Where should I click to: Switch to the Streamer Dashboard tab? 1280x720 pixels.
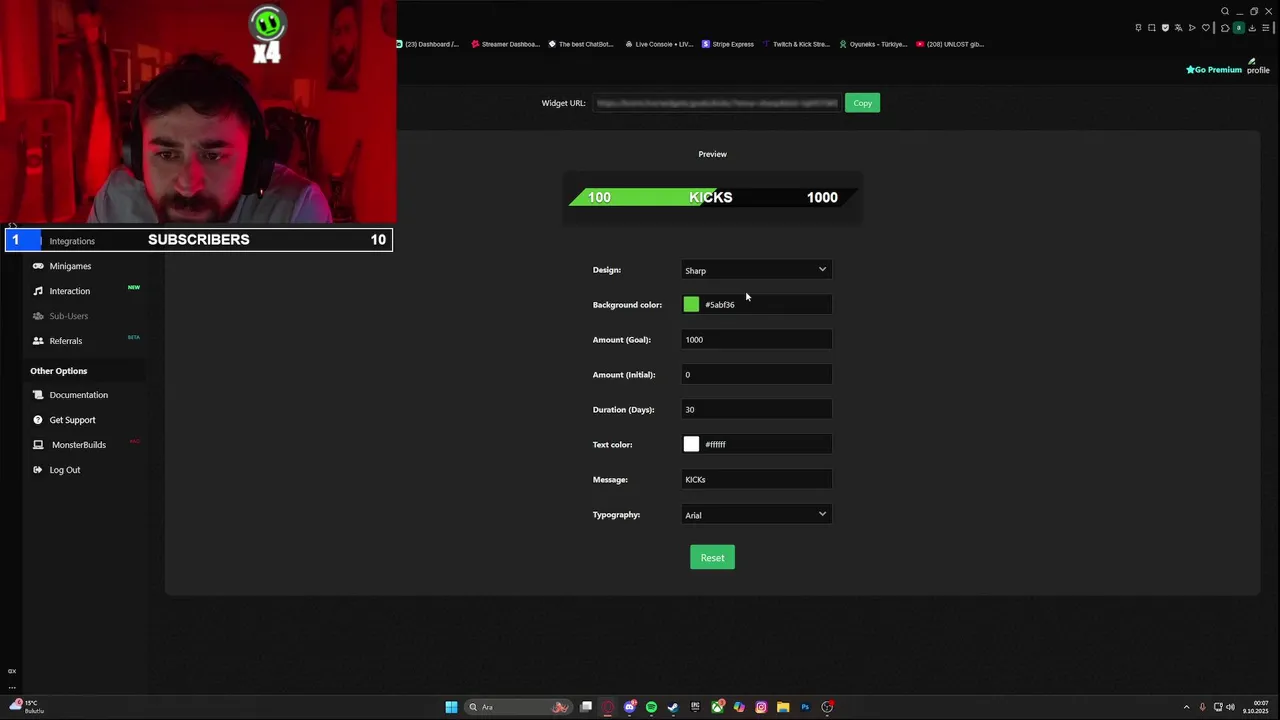[506, 44]
